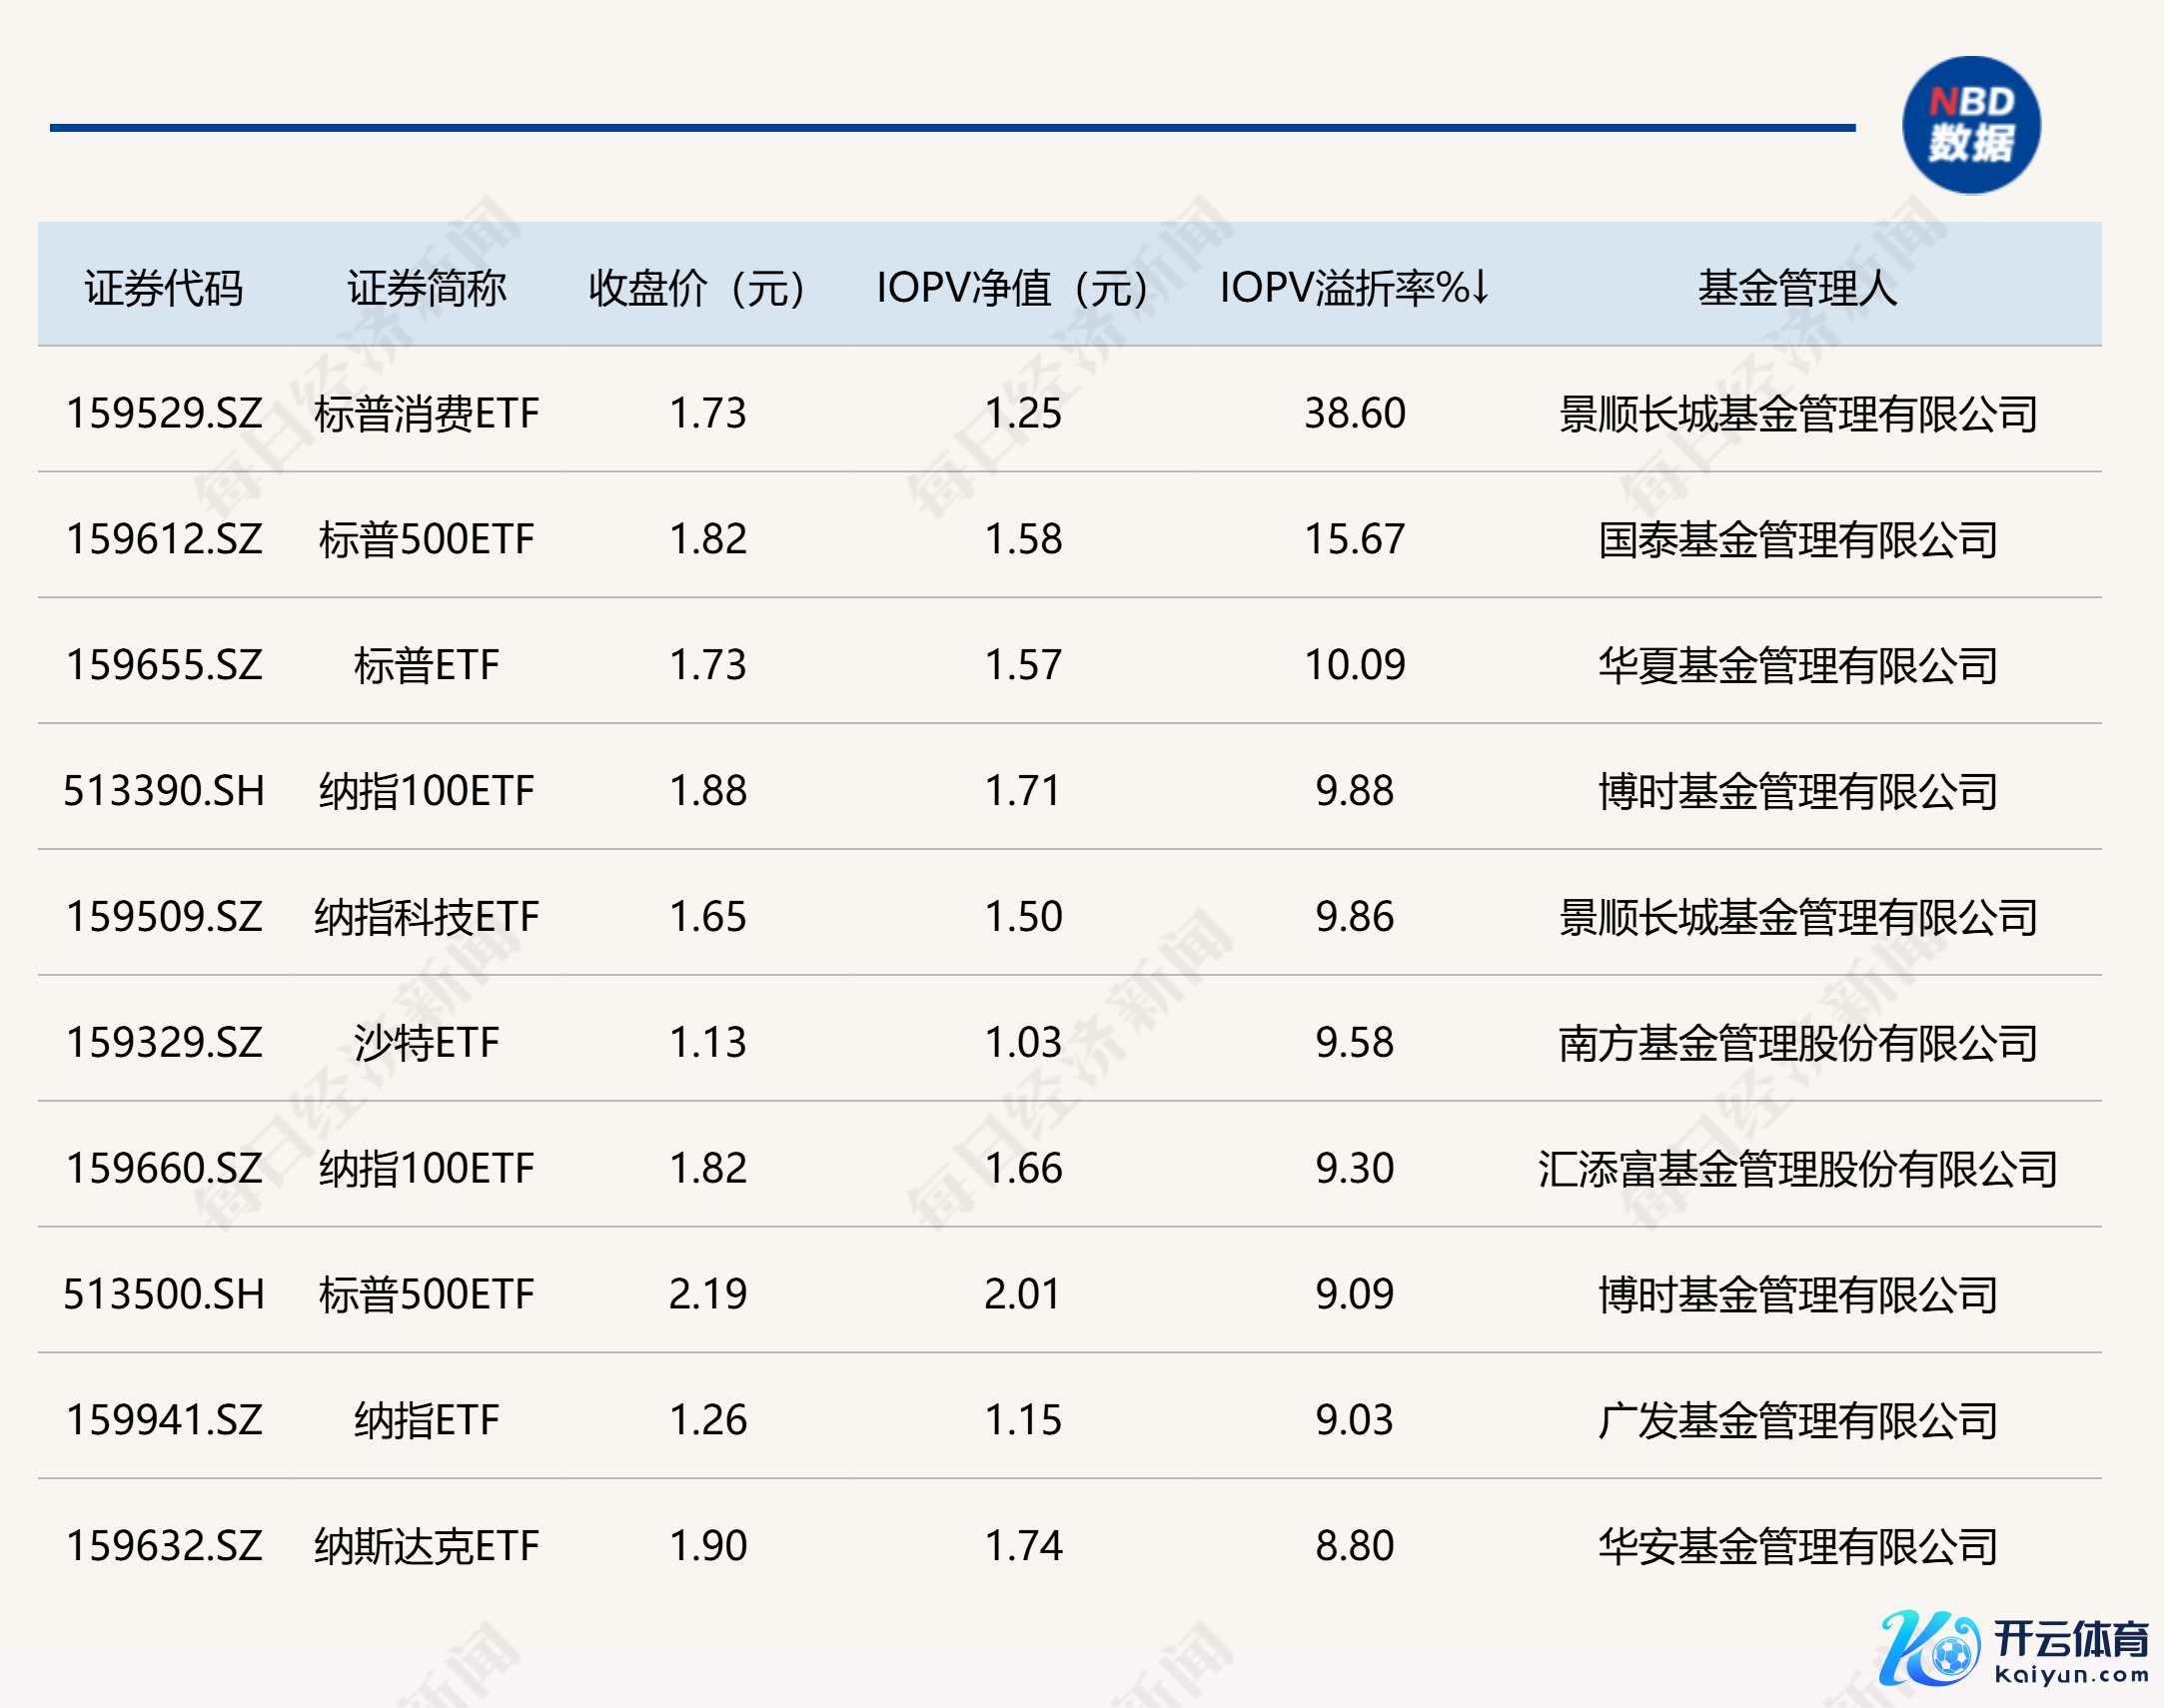Click the 纳斯达克ETF name cell
This screenshot has height=1708, width=2164.
click(x=426, y=1546)
